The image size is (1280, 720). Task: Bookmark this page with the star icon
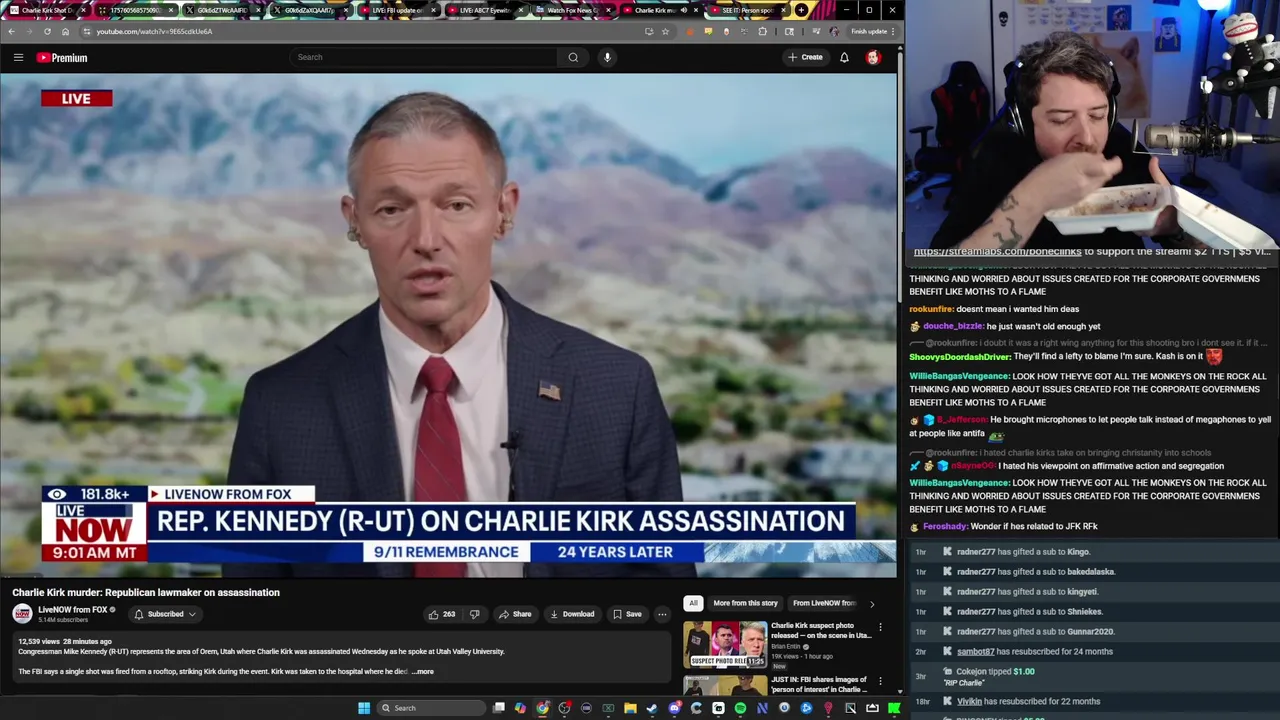(x=665, y=31)
